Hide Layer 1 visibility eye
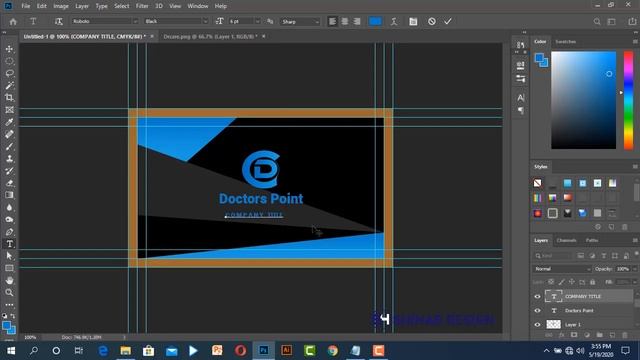 click(538, 325)
